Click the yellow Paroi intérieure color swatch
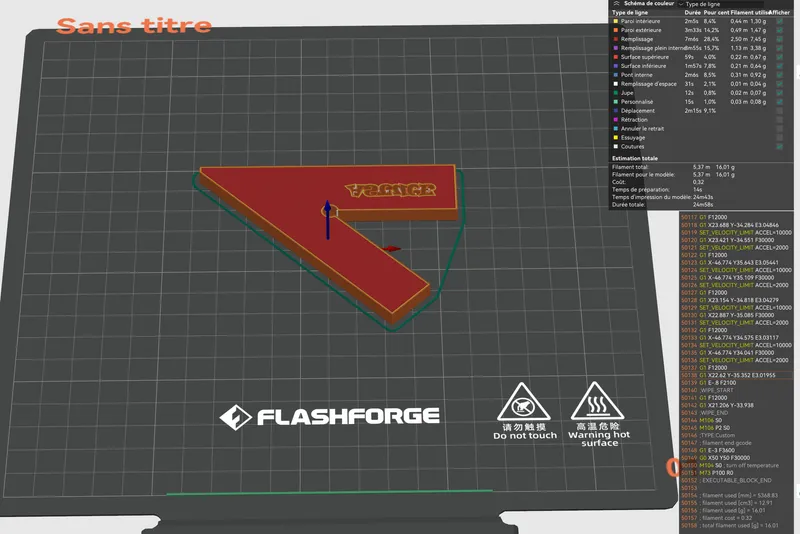Screen dimensions: 800x534 pos(616,21)
